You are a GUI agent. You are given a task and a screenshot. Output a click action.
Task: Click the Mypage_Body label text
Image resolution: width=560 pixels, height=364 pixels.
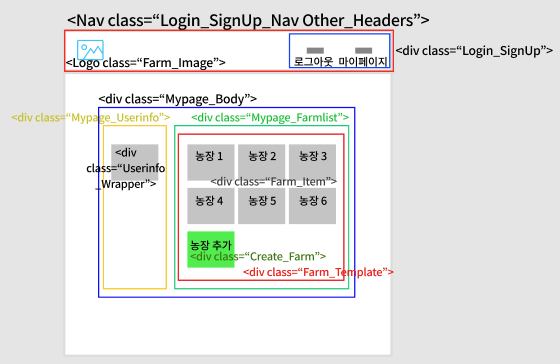click(x=178, y=99)
